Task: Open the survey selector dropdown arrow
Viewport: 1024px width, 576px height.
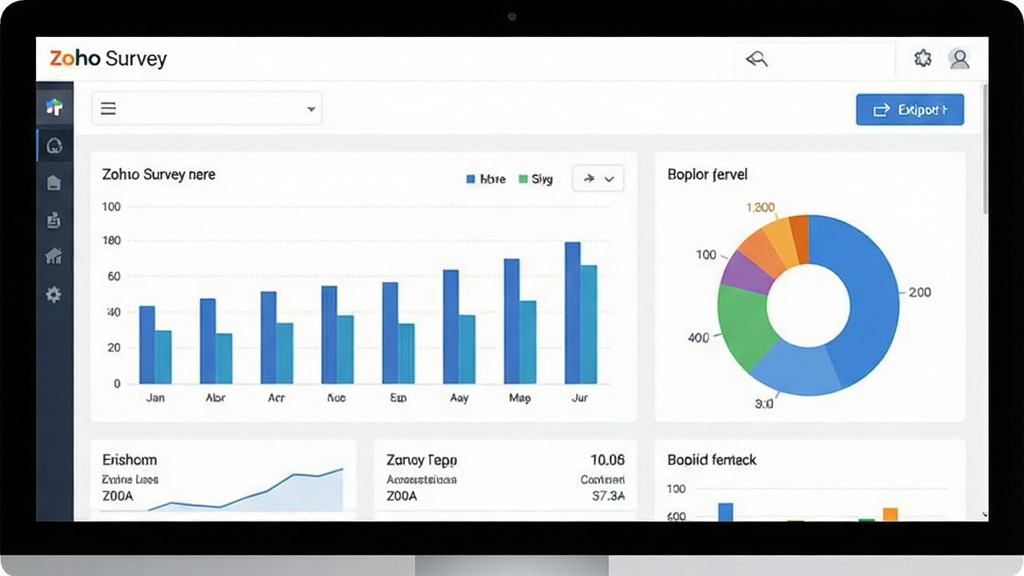Action: (312, 109)
